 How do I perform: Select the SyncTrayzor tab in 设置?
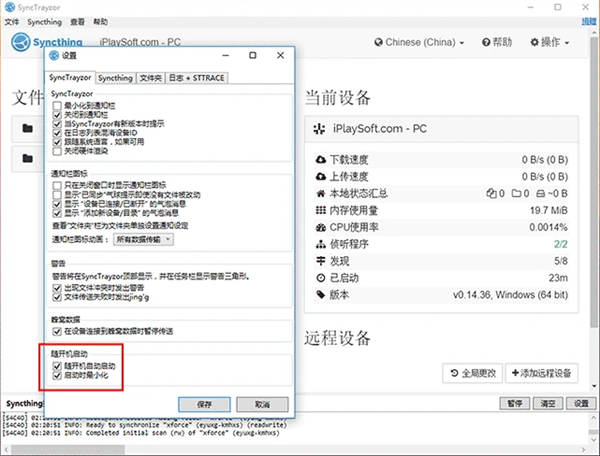click(70, 78)
